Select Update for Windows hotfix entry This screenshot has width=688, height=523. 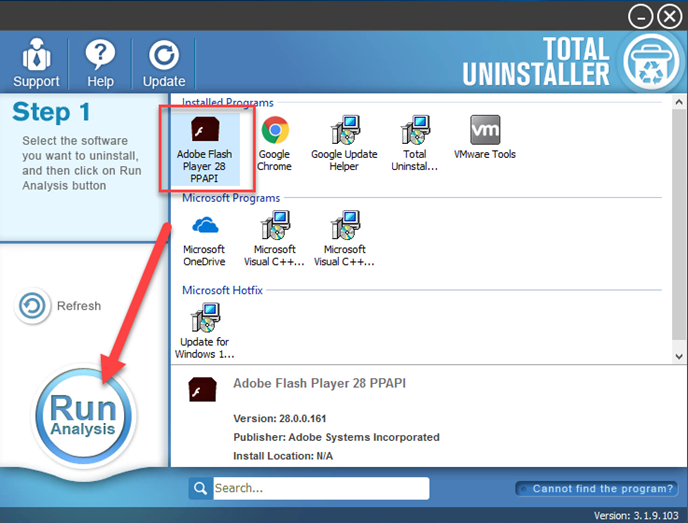tap(204, 331)
